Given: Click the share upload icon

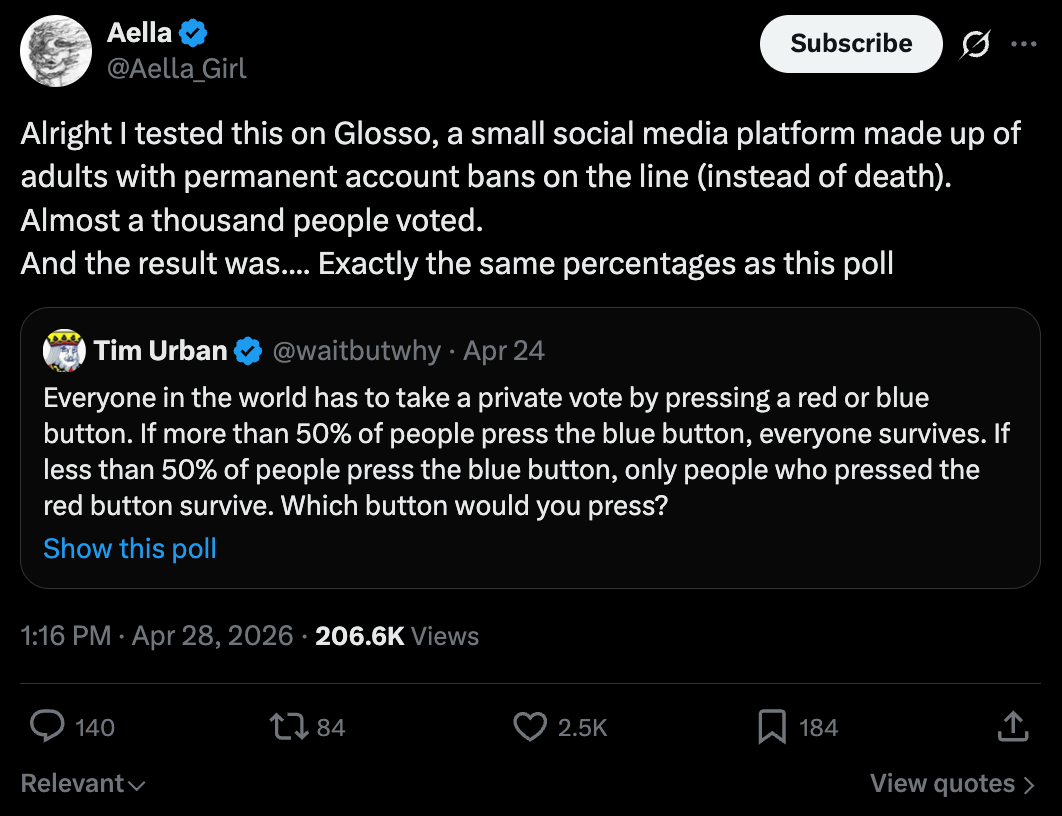Looking at the screenshot, I should point(1012,727).
